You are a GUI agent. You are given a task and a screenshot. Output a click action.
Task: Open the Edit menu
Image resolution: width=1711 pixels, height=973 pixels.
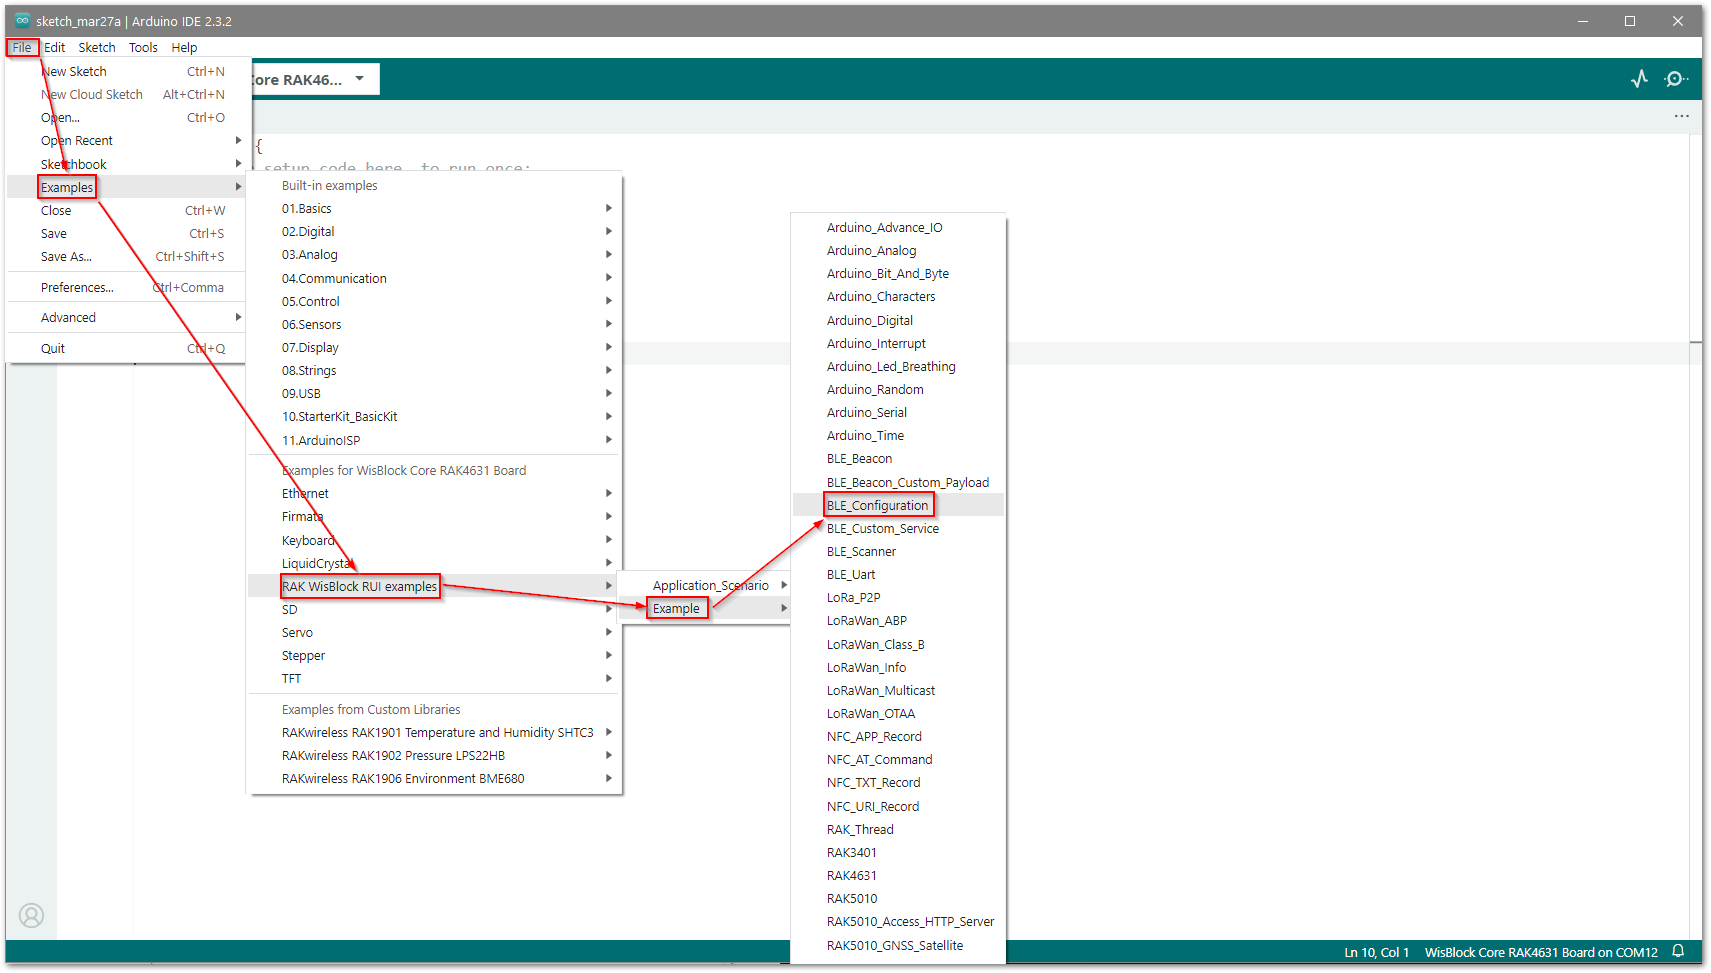click(x=55, y=47)
